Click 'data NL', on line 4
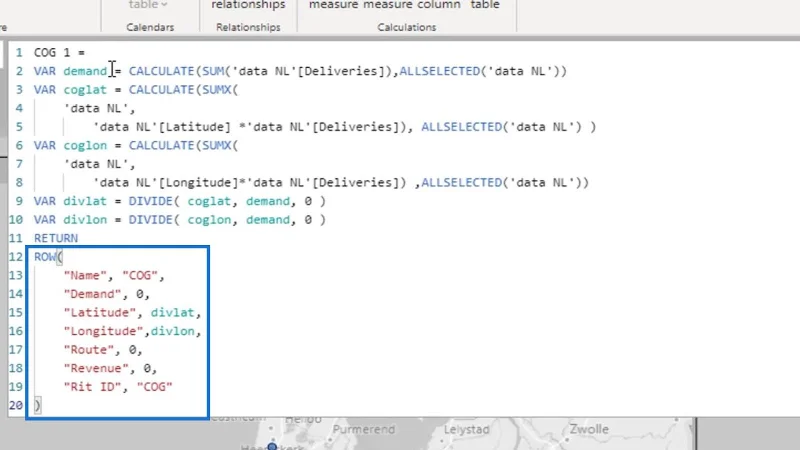Image resolution: width=800 pixels, height=450 pixels. (99, 108)
